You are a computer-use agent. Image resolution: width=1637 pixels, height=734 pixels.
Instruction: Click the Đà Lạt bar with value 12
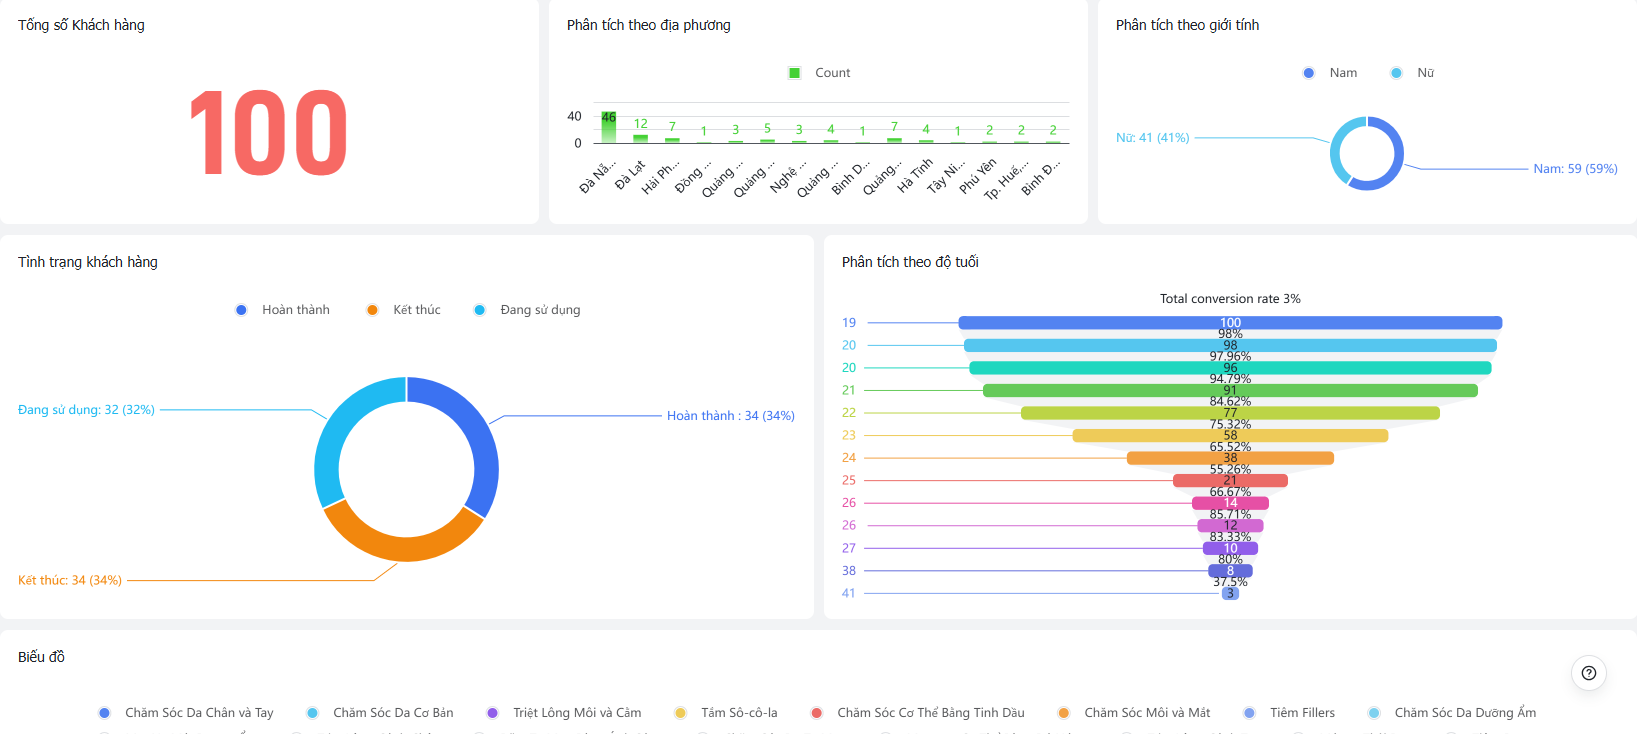point(640,138)
